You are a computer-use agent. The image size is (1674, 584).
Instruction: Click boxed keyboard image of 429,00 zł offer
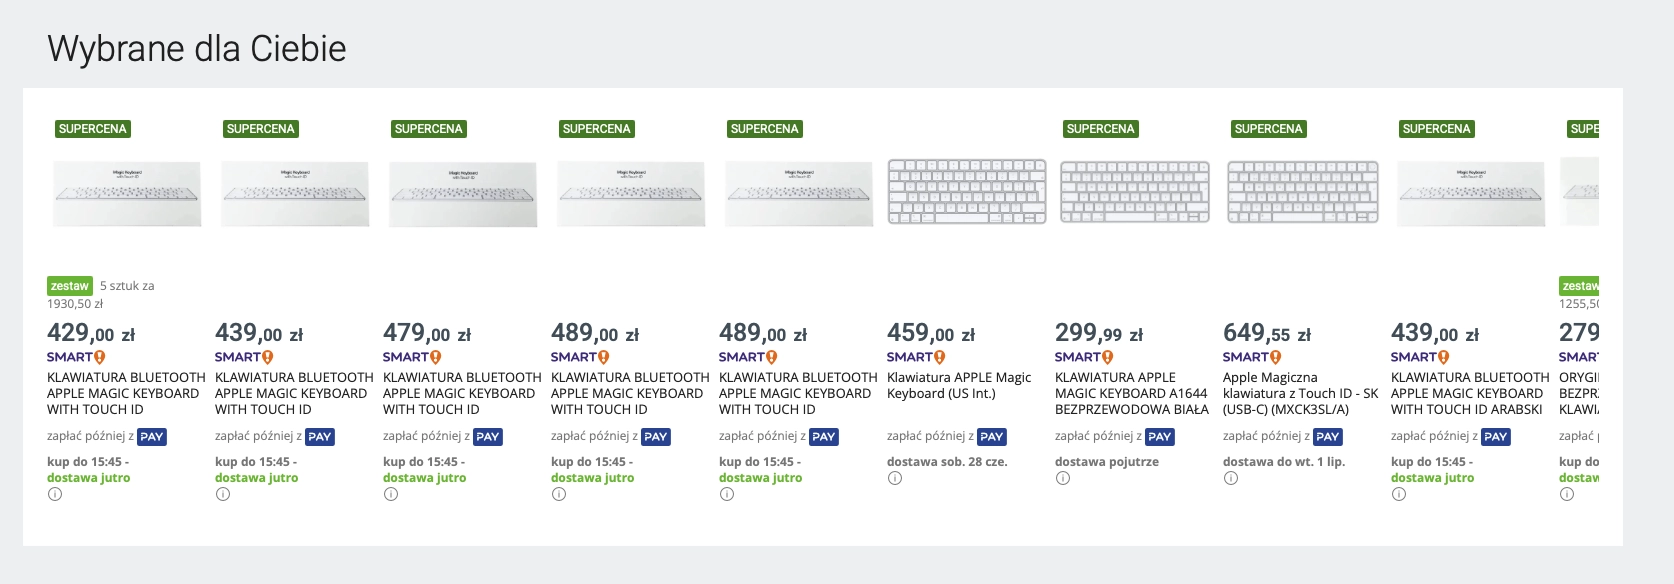[127, 194]
